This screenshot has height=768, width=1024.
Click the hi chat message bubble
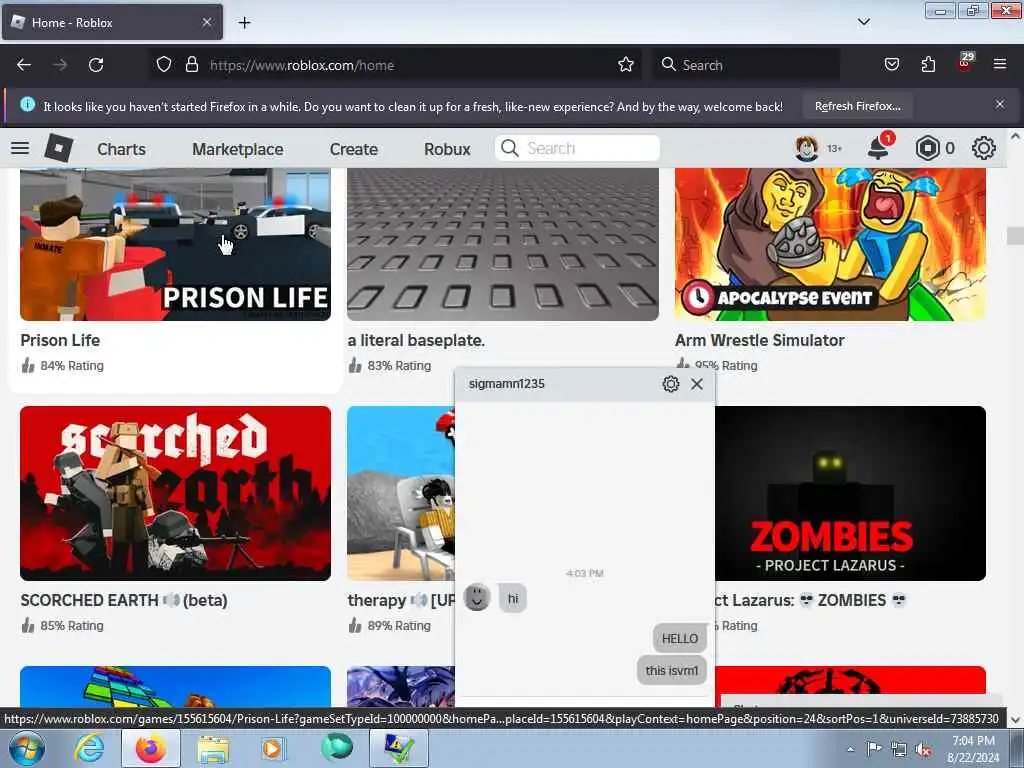click(x=513, y=598)
